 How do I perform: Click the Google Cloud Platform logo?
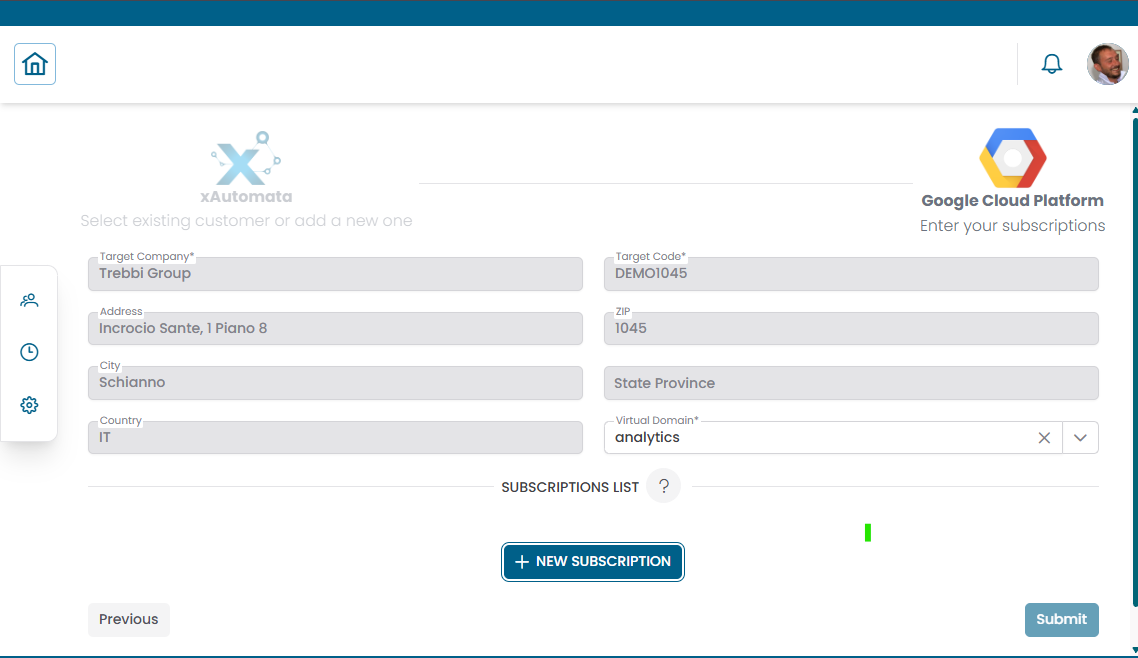click(x=1012, y=157)
